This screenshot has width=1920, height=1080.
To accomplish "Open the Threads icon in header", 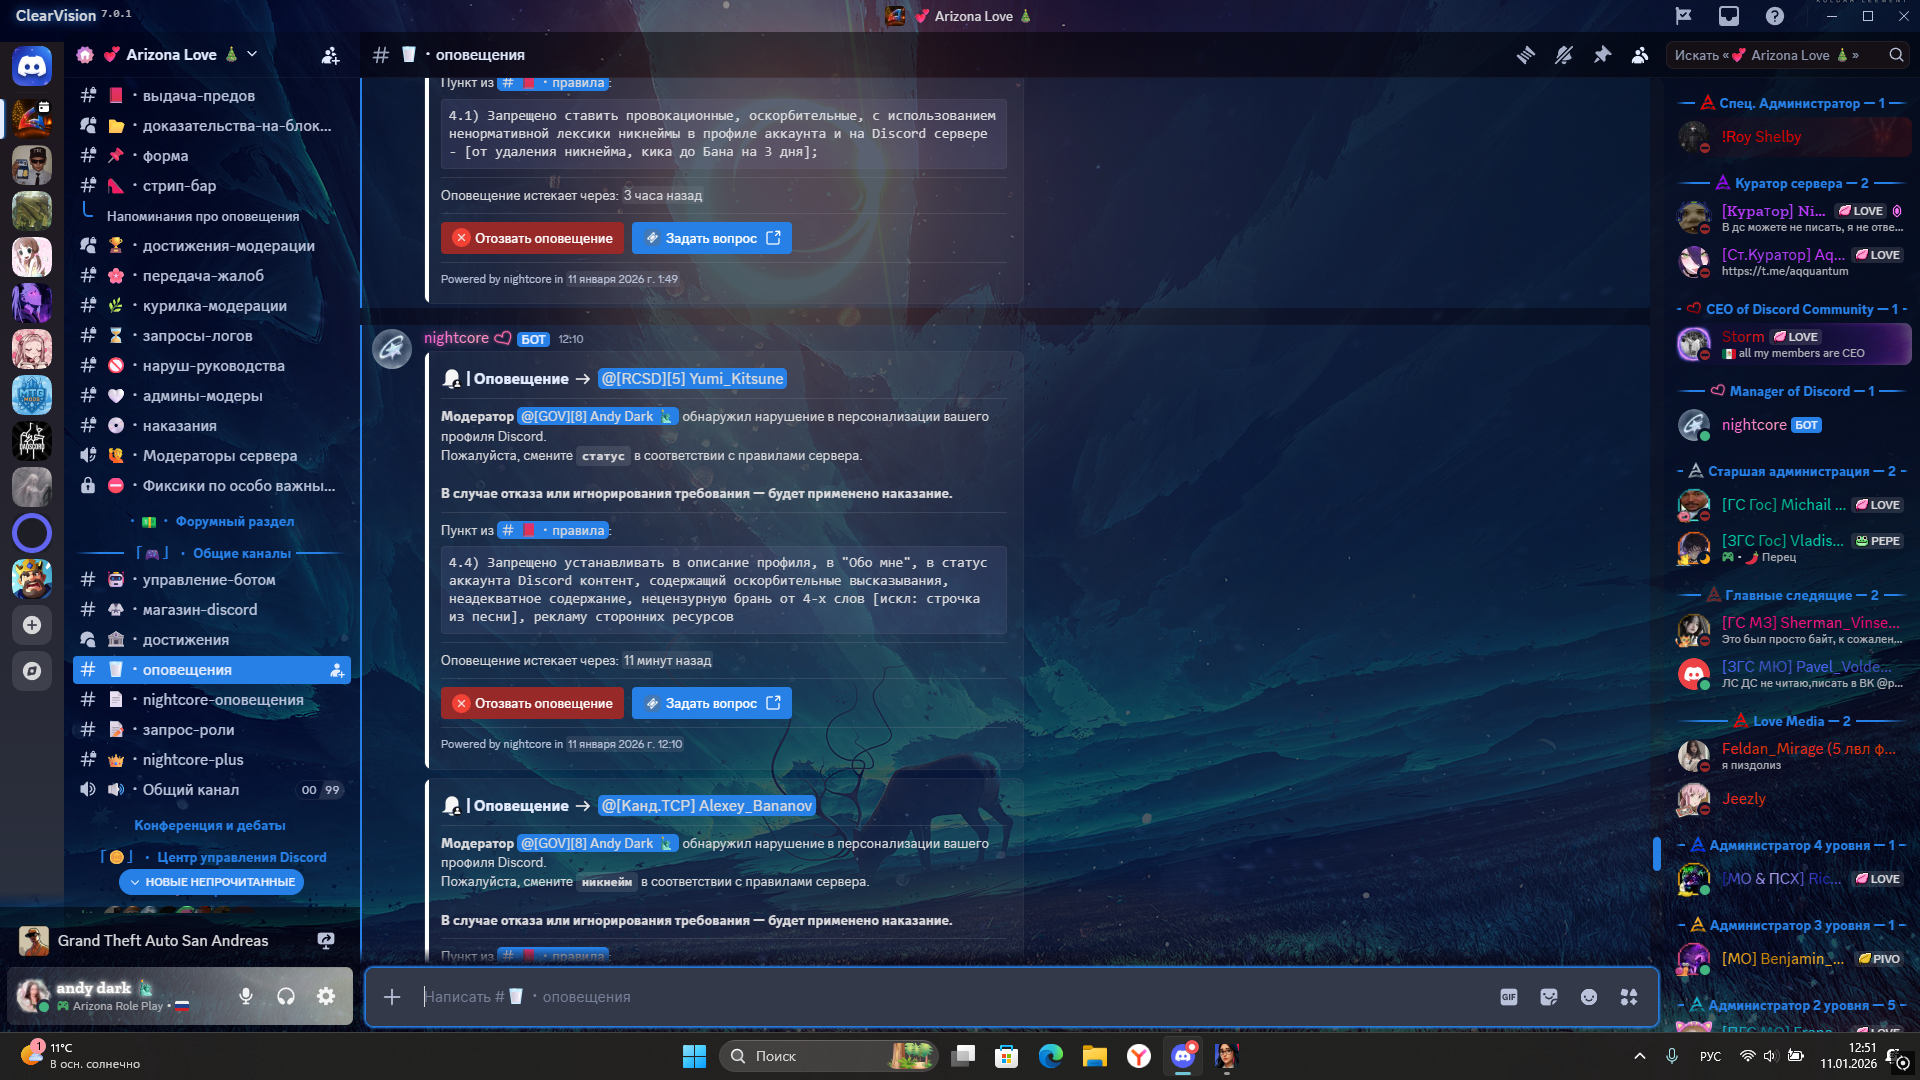I will (1526, 55).
